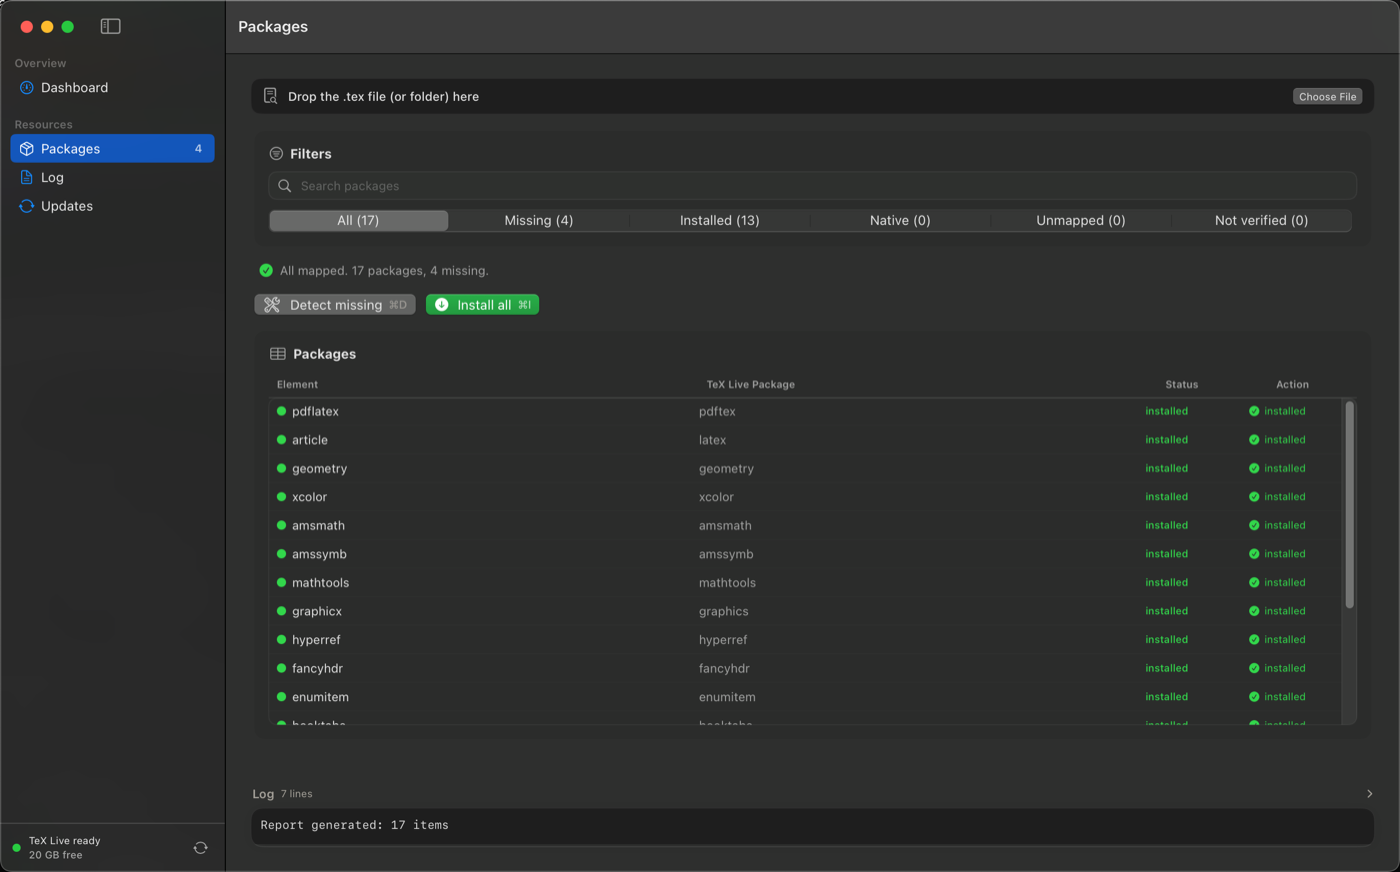Click the green status dot for hyperref

click(281, 639)
